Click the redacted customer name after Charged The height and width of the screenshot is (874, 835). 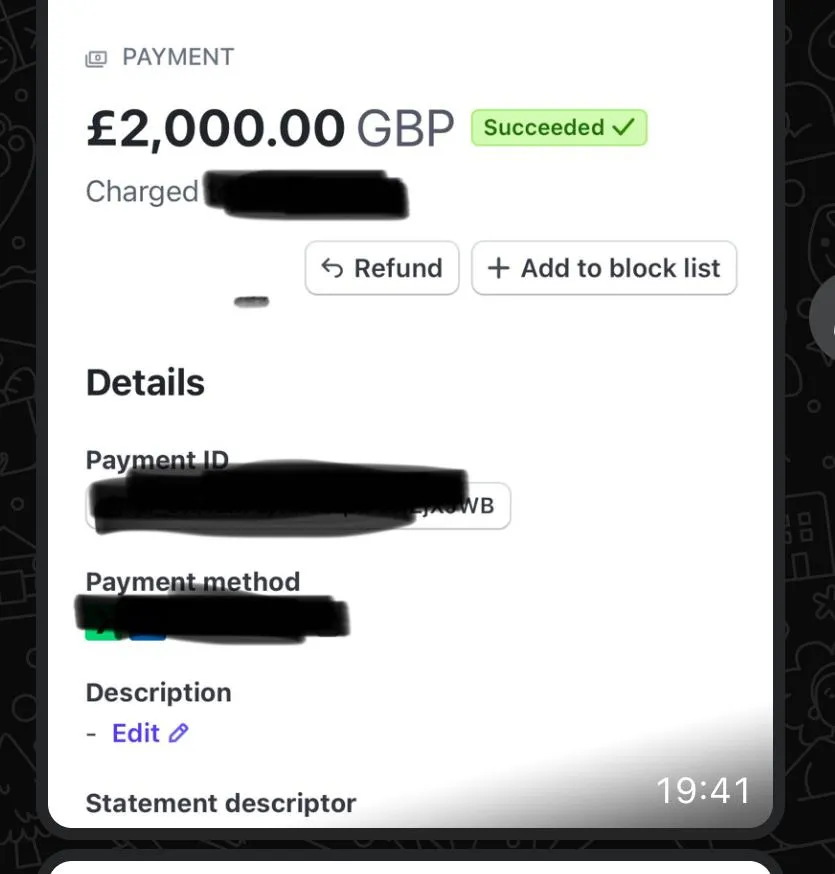pos(306,194)
